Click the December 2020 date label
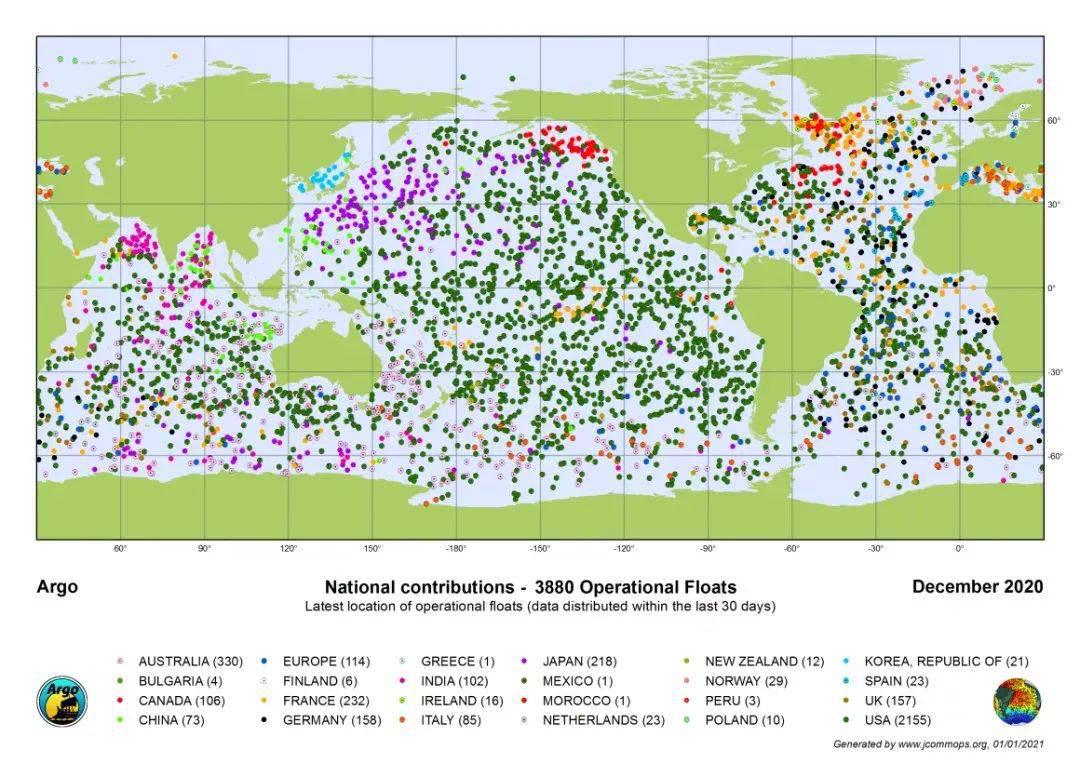1080x763 pixels. click(x=977, y=587)
